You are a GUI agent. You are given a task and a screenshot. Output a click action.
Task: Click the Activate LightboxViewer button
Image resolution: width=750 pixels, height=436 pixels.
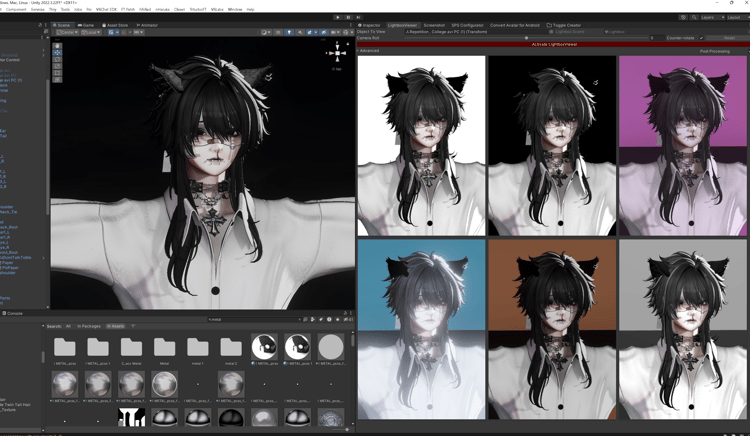point(553,44)
